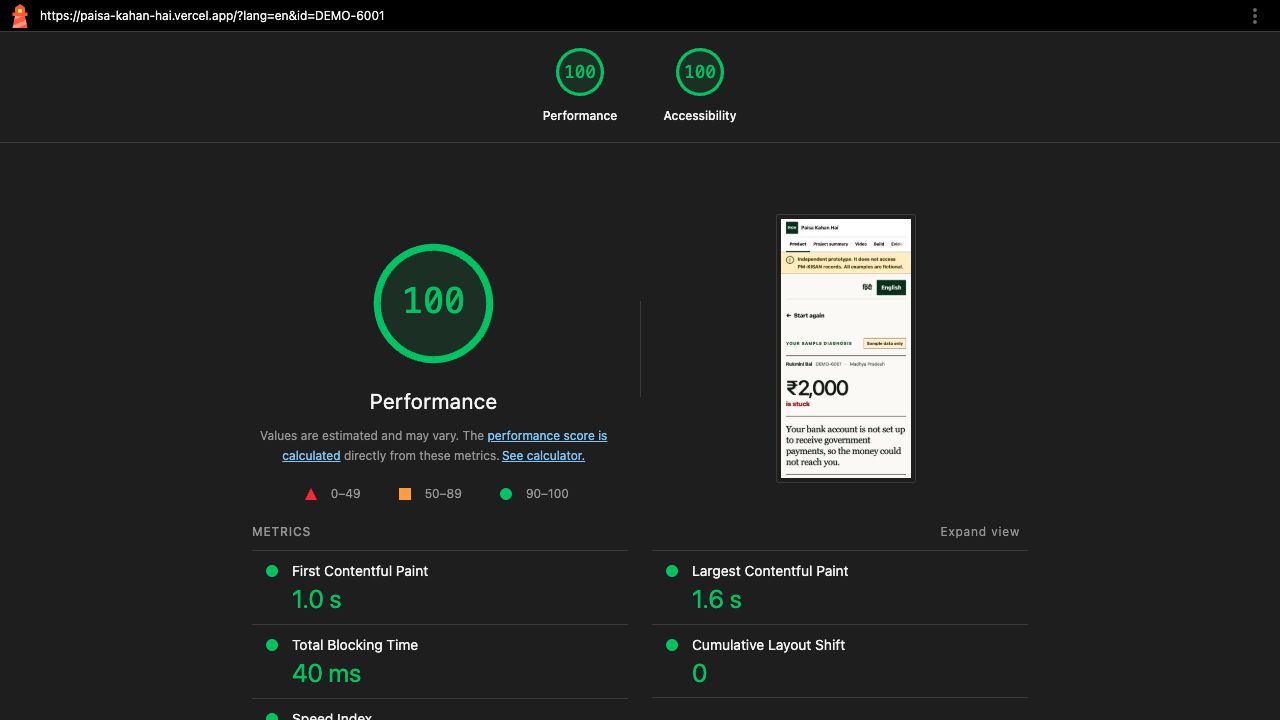Click the green dot beside Cumulative Layout Shift
The width and height of the screenshot is (1280, 720).
tap(671, 645)
